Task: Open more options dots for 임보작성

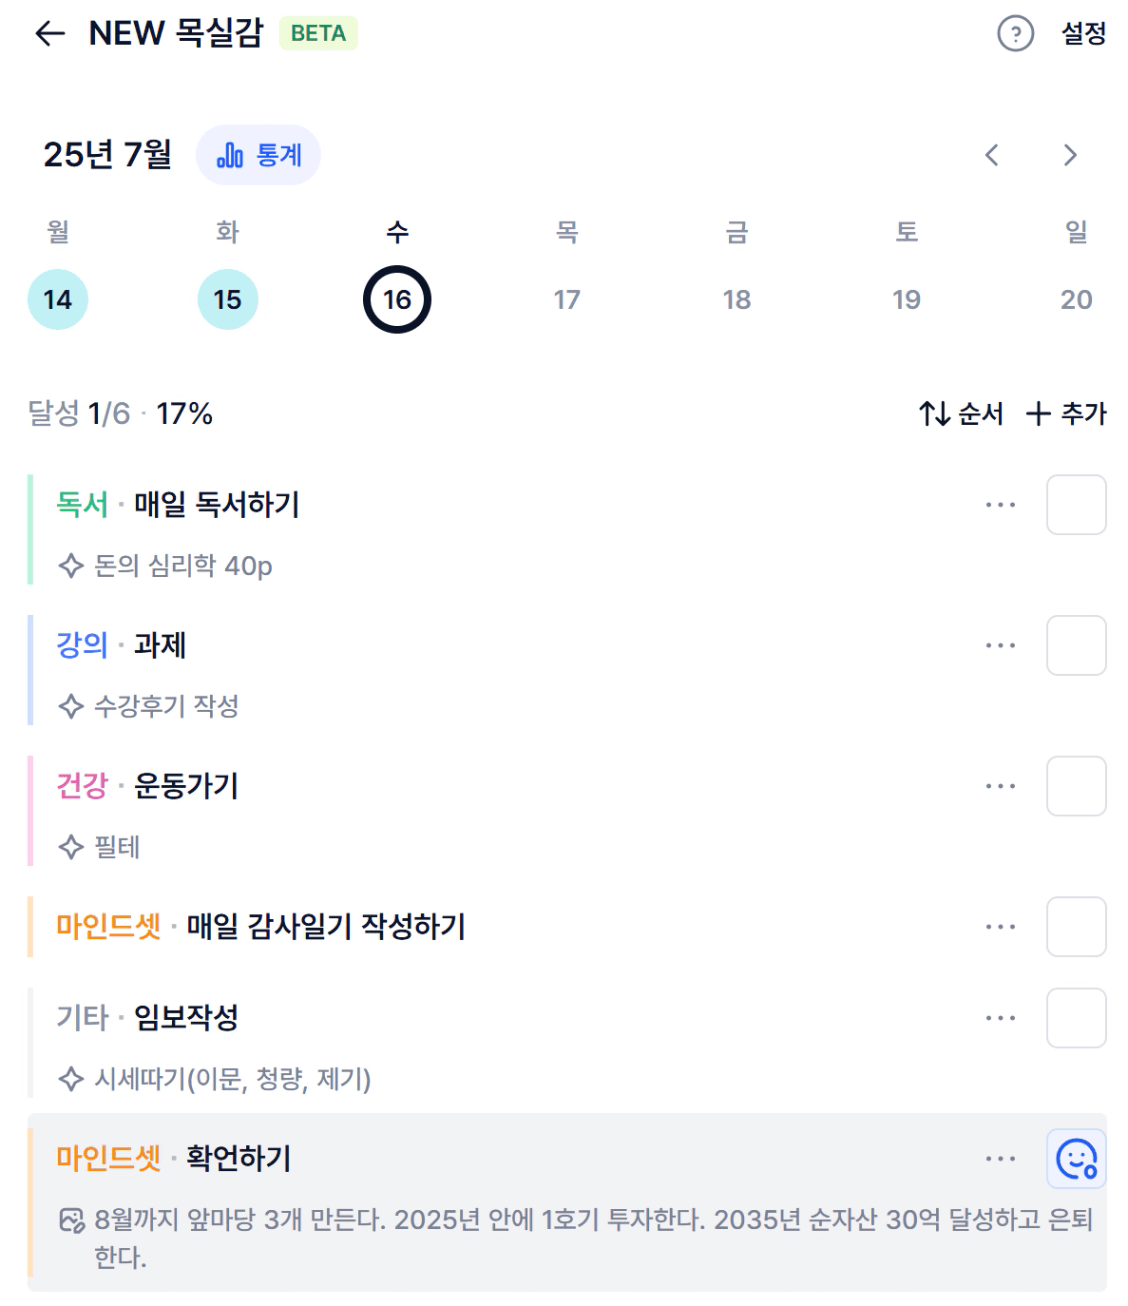Action: click(x=1000, y=1018)
